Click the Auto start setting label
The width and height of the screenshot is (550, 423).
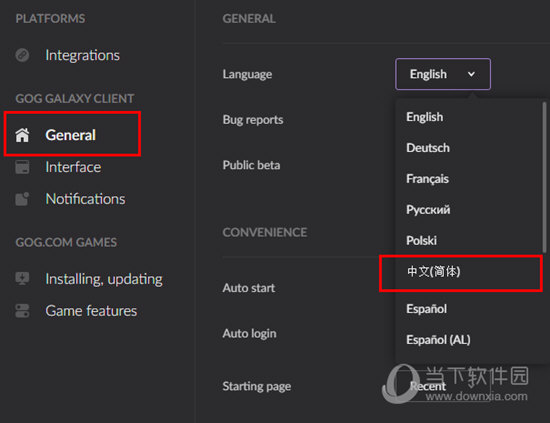pos(249,288)
